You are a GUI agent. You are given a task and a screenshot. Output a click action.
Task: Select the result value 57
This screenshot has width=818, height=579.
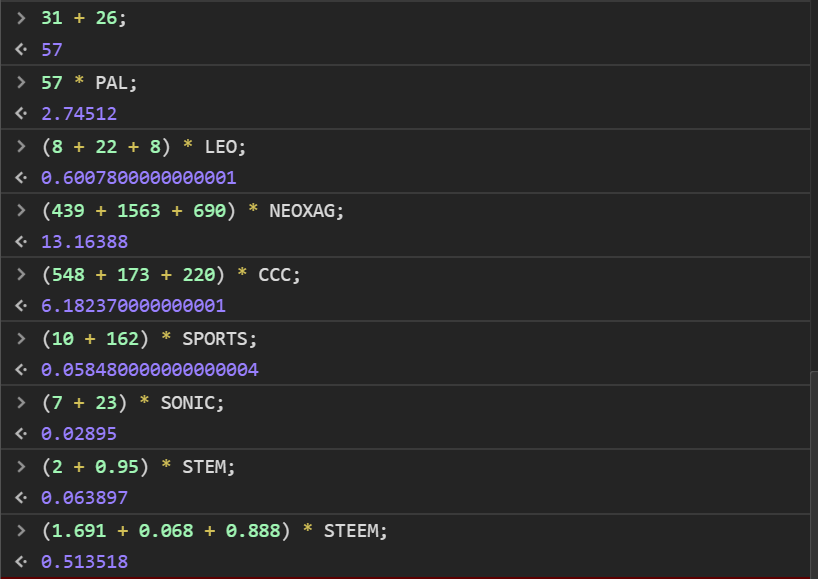point(52,50)
